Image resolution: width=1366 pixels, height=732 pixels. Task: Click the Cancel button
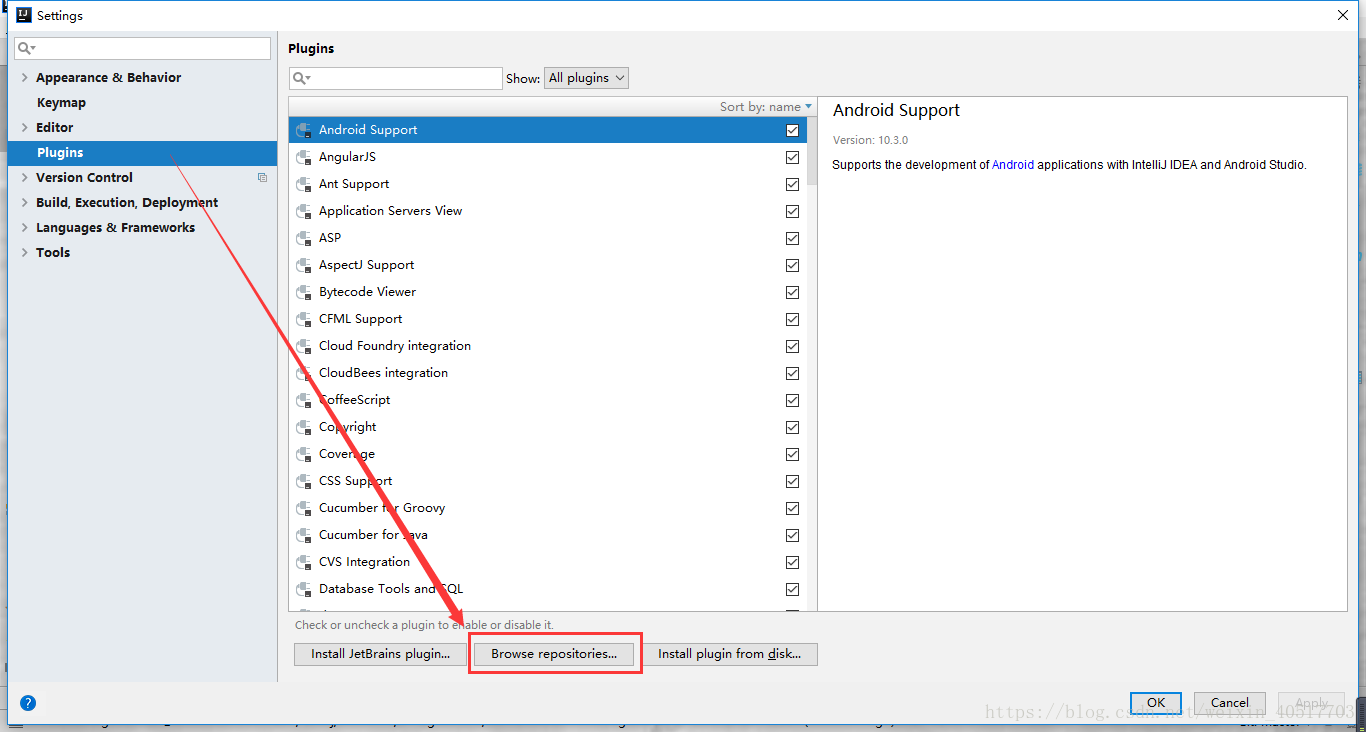point(1229,702)
